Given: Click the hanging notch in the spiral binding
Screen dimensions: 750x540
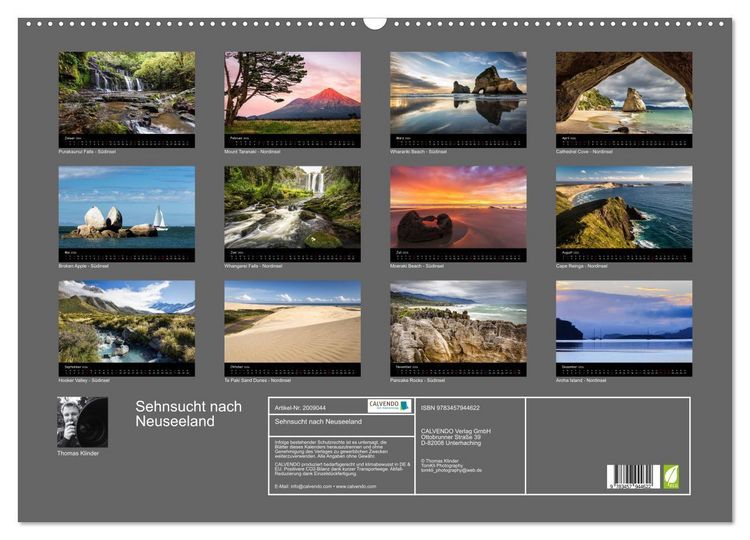Looking at the screenshot, I should tap(375, 23).
